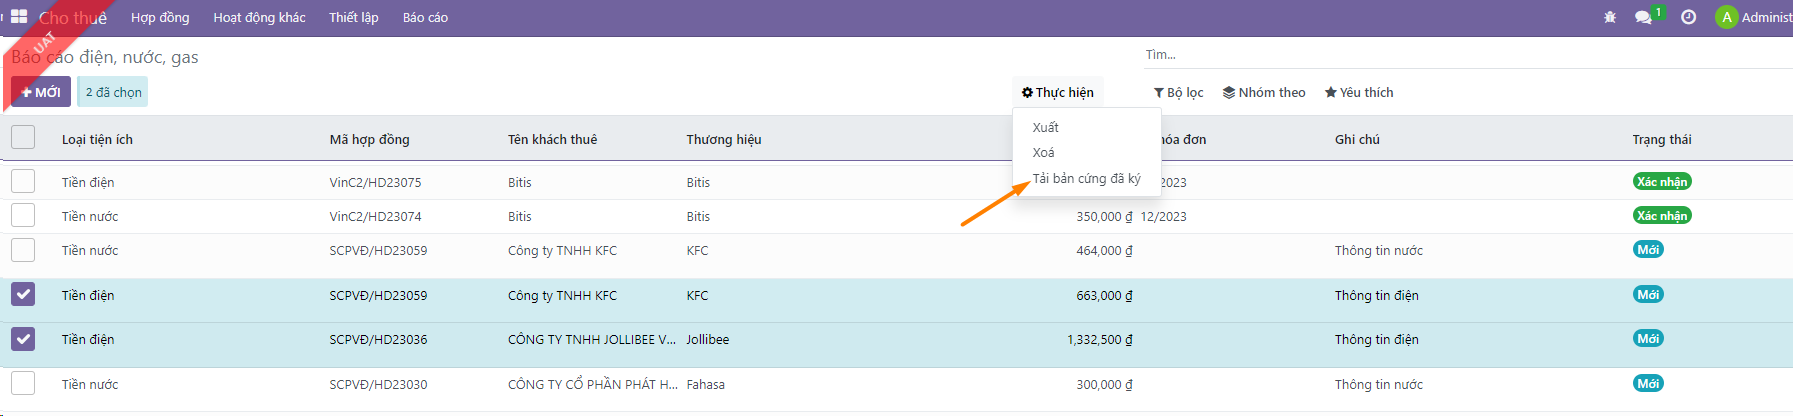Click the Administrator user avatar
Screen dimensions: 1793x416
1726,17
